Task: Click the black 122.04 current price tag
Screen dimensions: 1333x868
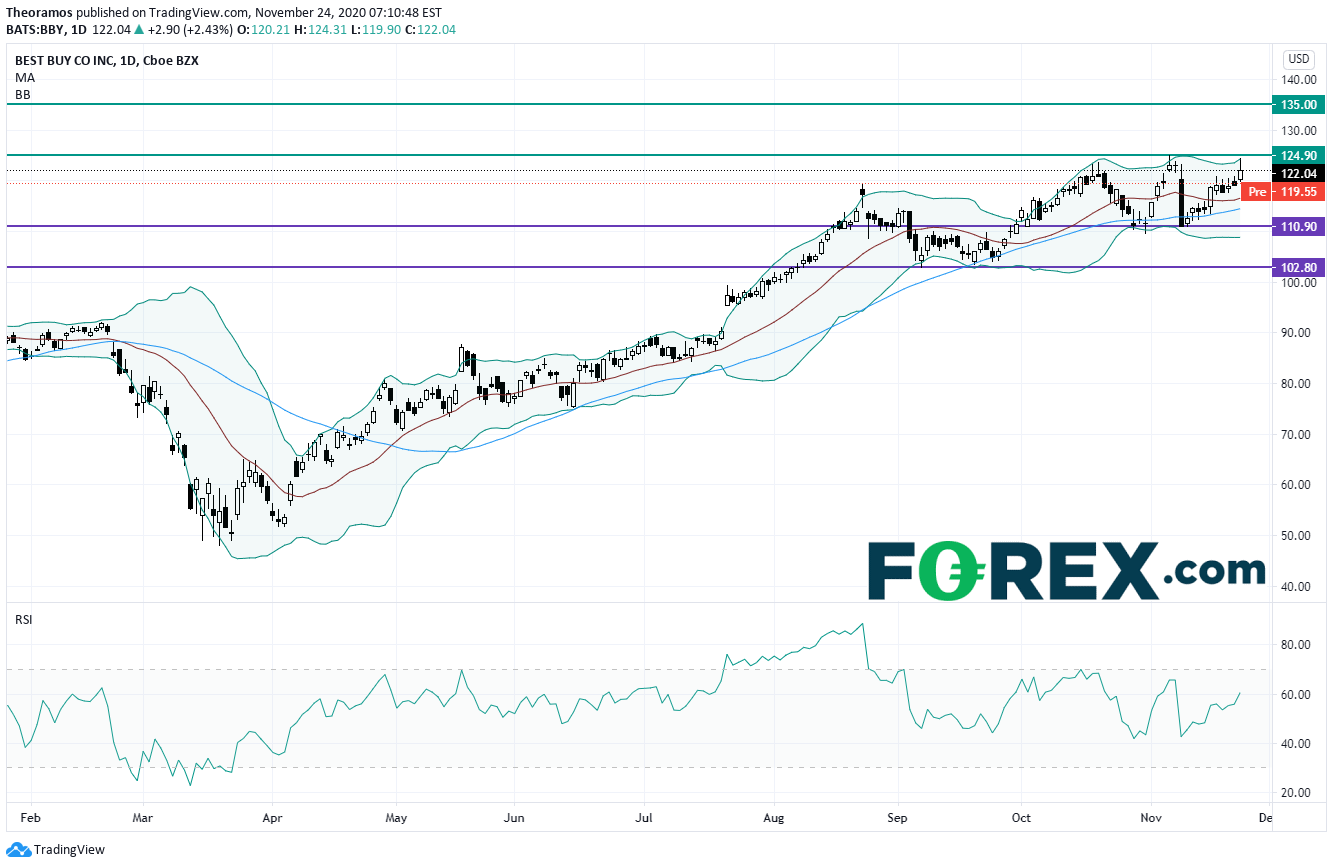Action: tap(1296, 173)
